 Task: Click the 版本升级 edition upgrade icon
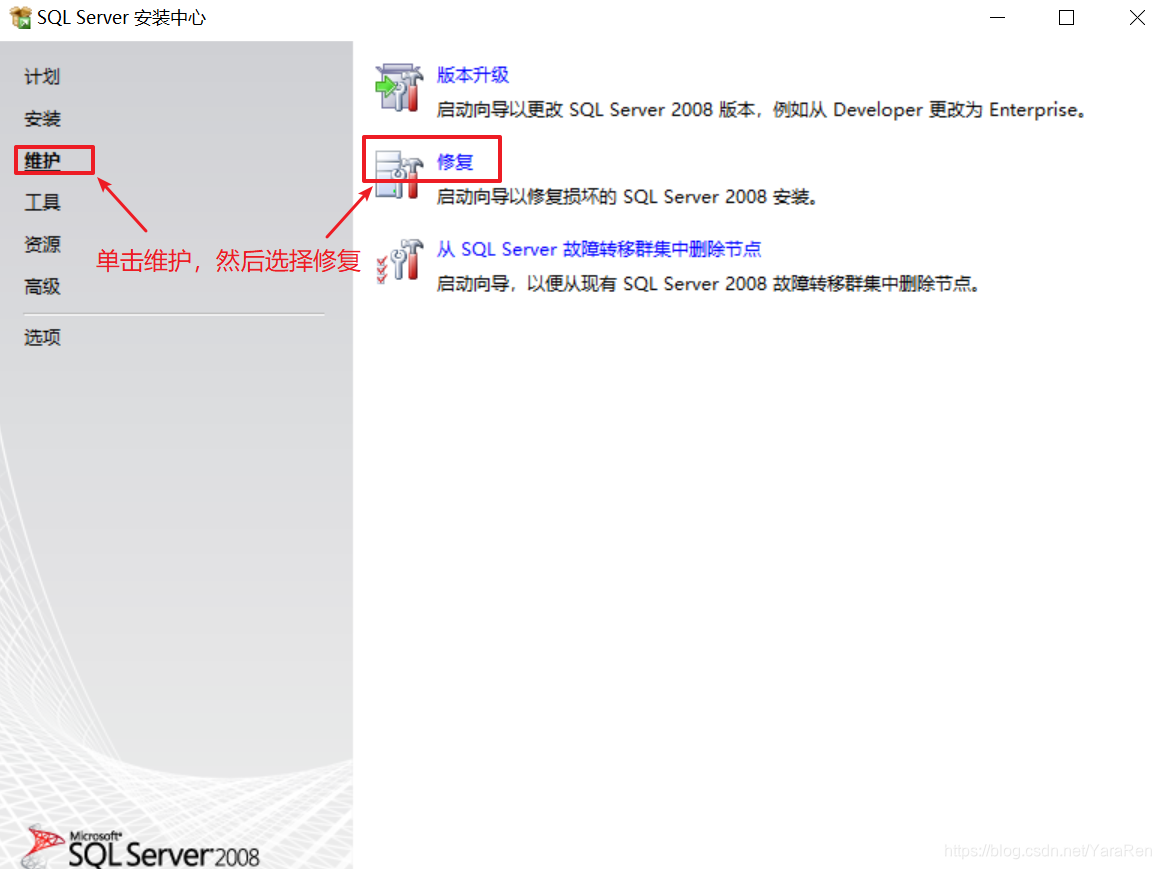399,87
